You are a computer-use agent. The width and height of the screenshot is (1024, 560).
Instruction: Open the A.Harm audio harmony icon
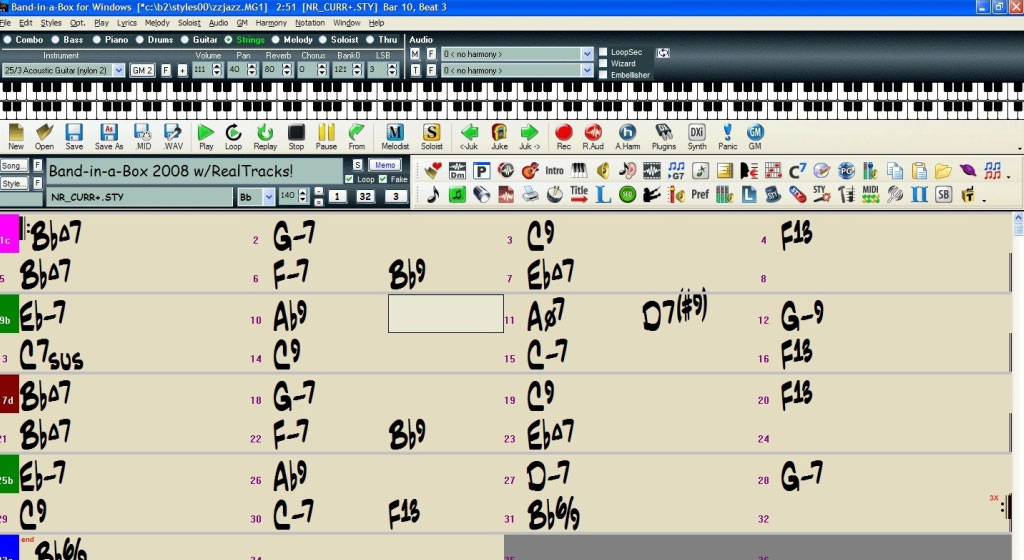pyautogui.click(x=627, y=136)
